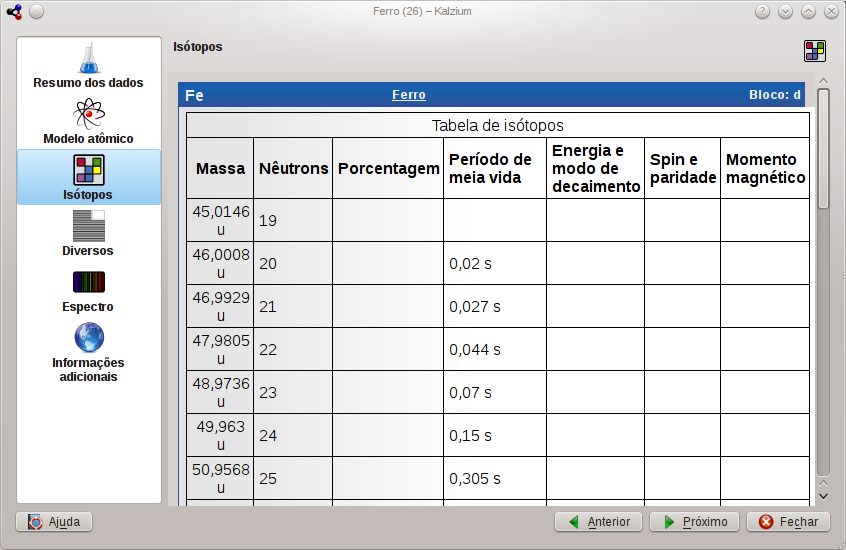Go to next element with Próximo
Screen dimensions: 846x550
[695, 522]
